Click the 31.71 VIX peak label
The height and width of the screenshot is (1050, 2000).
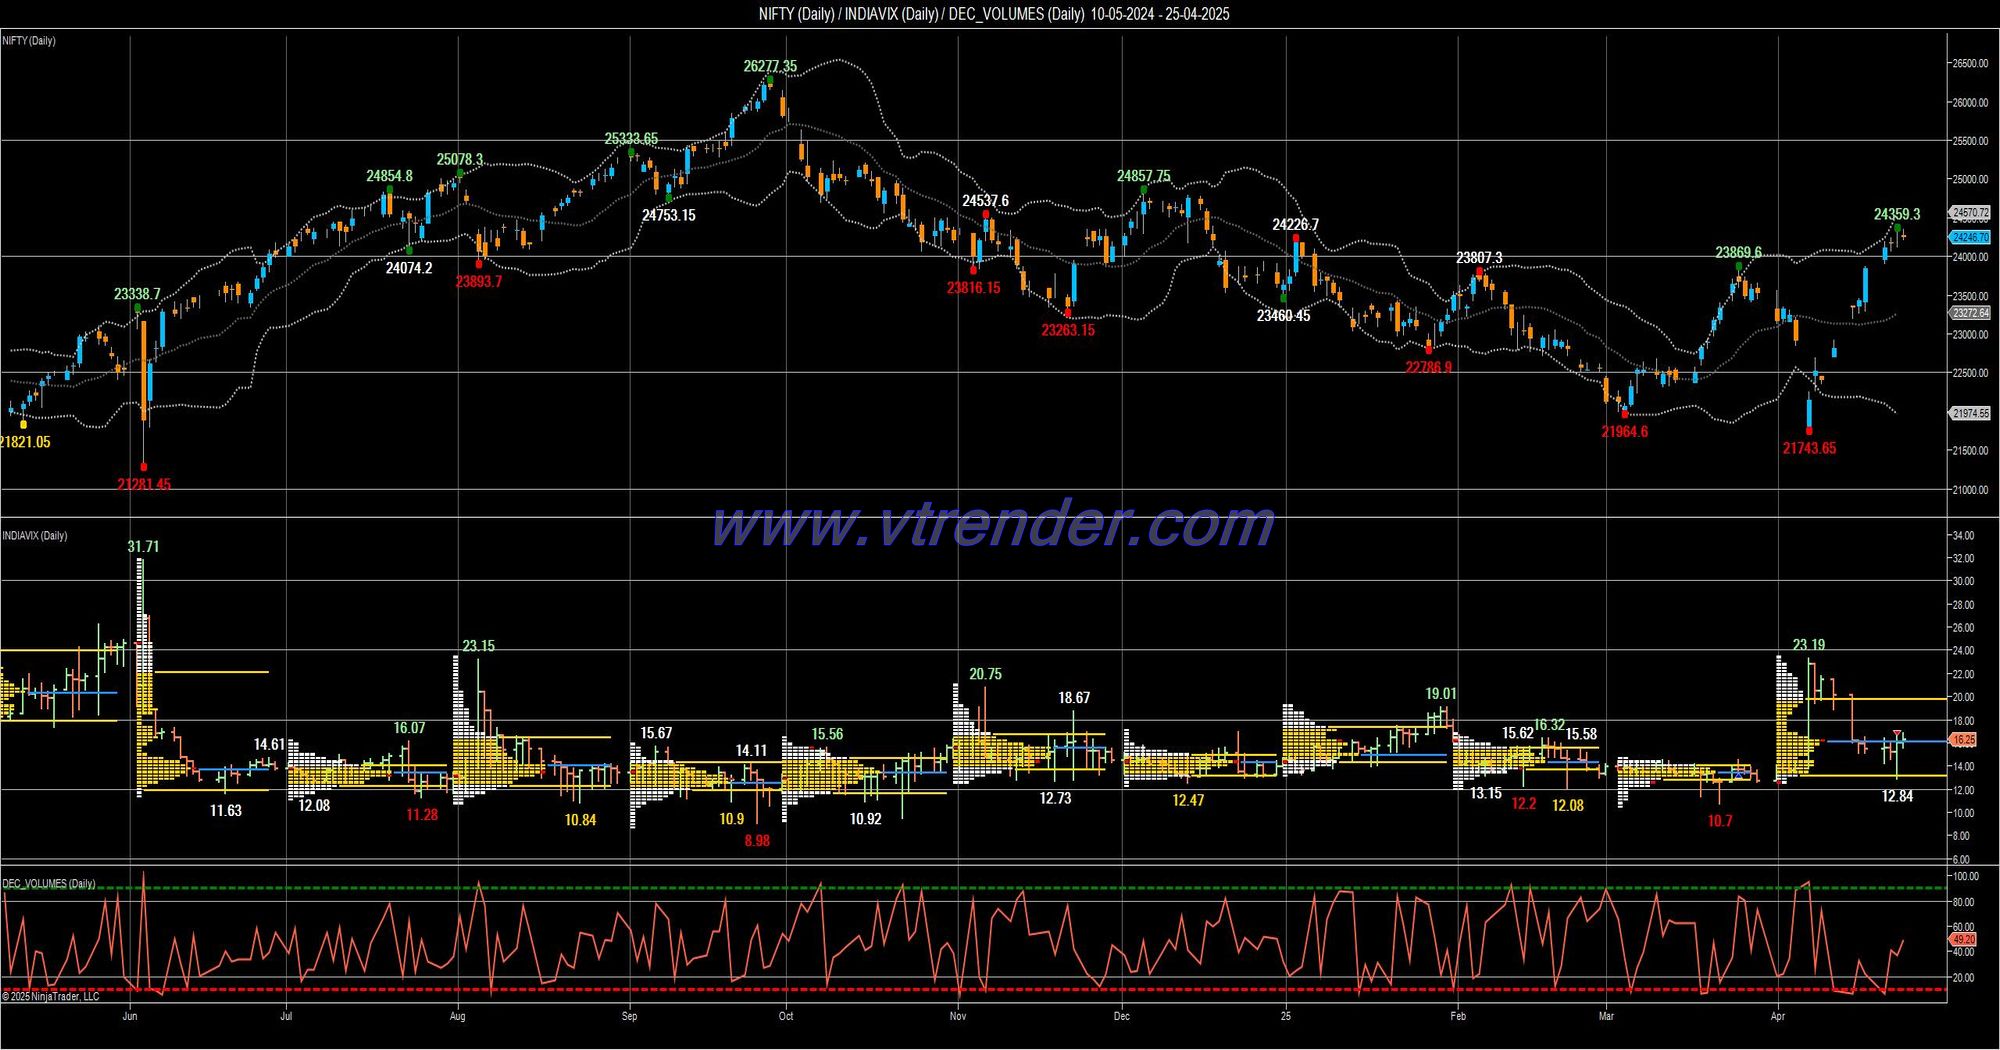pyautogui.click(x=143, y=547)
